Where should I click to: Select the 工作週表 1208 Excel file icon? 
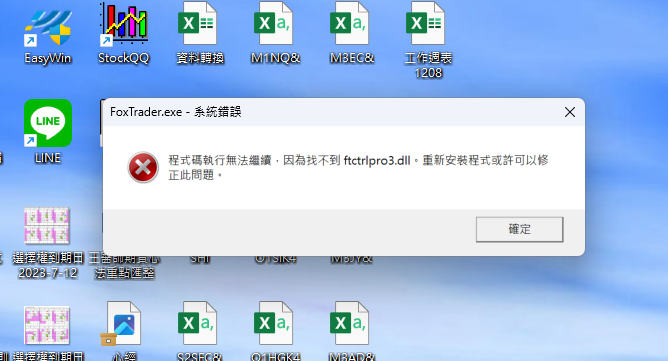tap(425, 24)
